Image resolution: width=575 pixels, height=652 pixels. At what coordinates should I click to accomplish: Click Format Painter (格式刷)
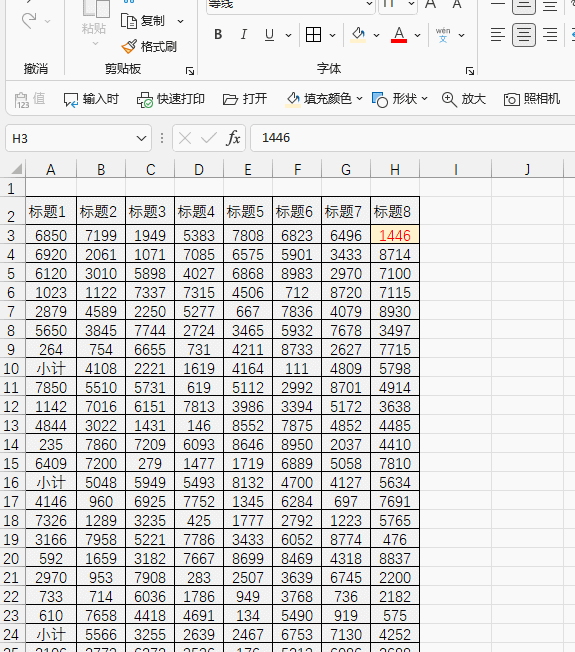tap(149, 47)
